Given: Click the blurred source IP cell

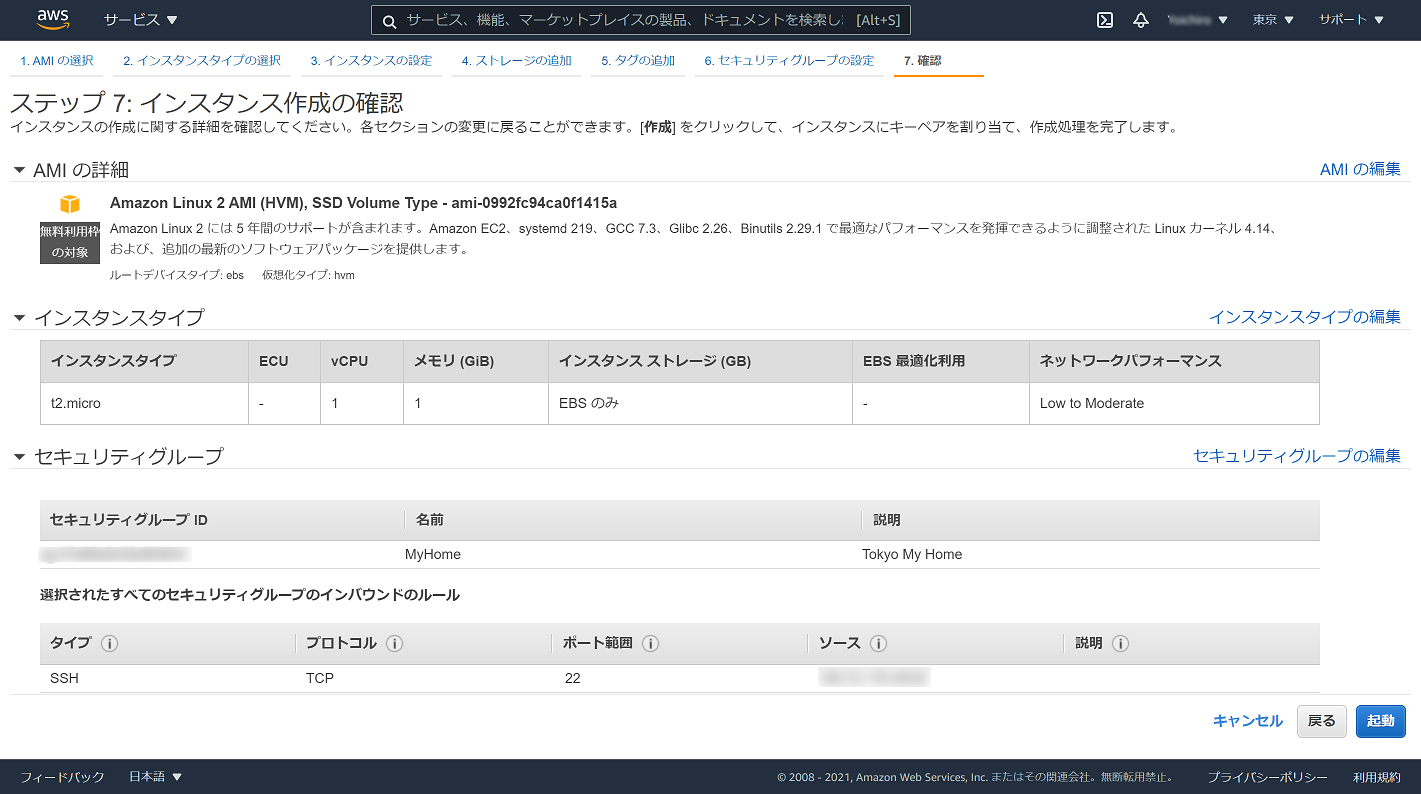Looking at the screenshot, I should (x=874, y=678).
